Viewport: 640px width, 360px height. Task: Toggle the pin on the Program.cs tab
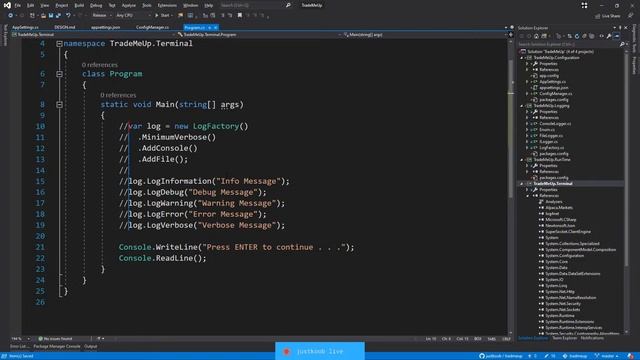click(209, 27)
